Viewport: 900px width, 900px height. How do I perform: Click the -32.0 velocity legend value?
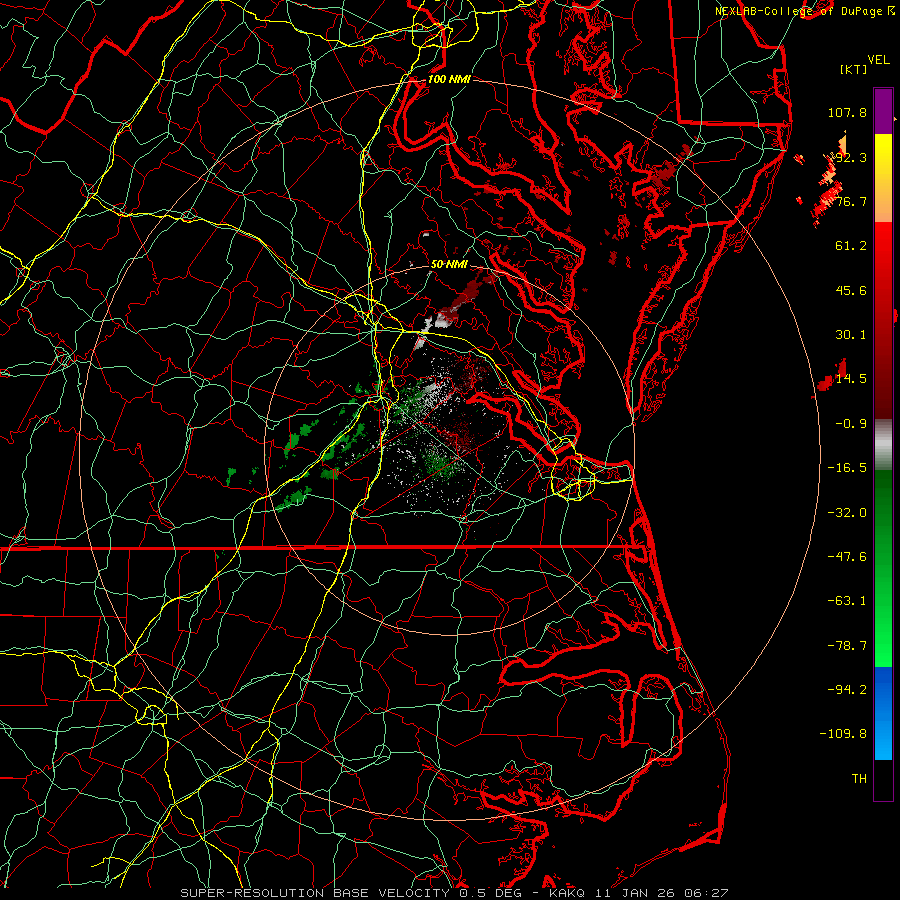coord(847,513)
